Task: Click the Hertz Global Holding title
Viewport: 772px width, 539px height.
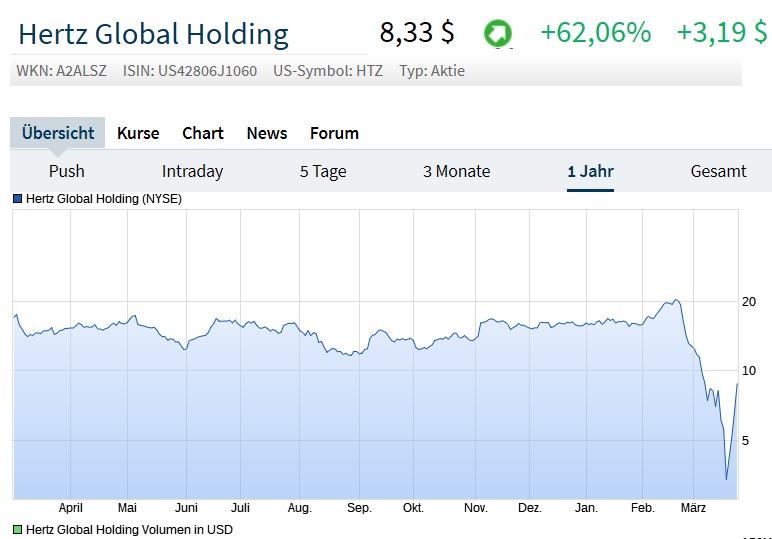Action: pos(154,34)
